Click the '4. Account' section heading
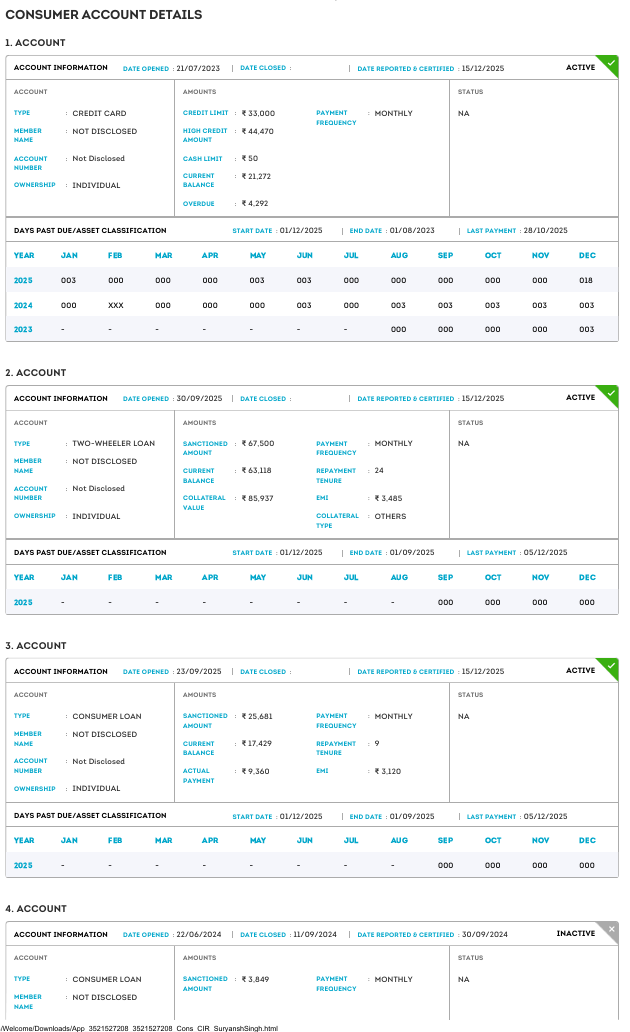This screenshot has width=630, height=1032. (36, 909)
